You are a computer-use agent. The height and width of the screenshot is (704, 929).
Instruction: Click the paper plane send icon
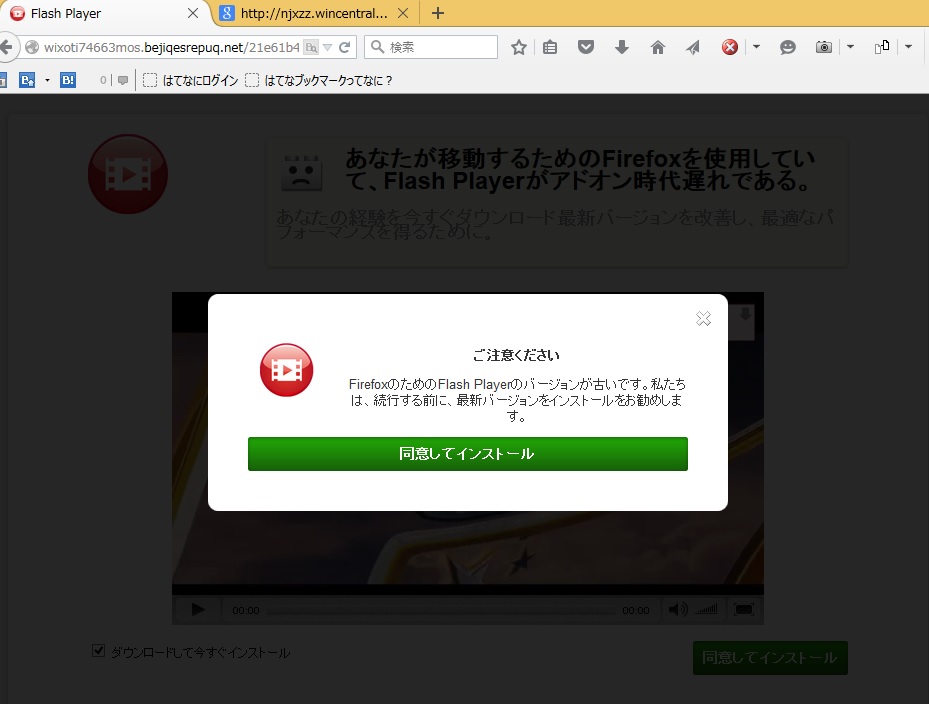coord(693,47)
